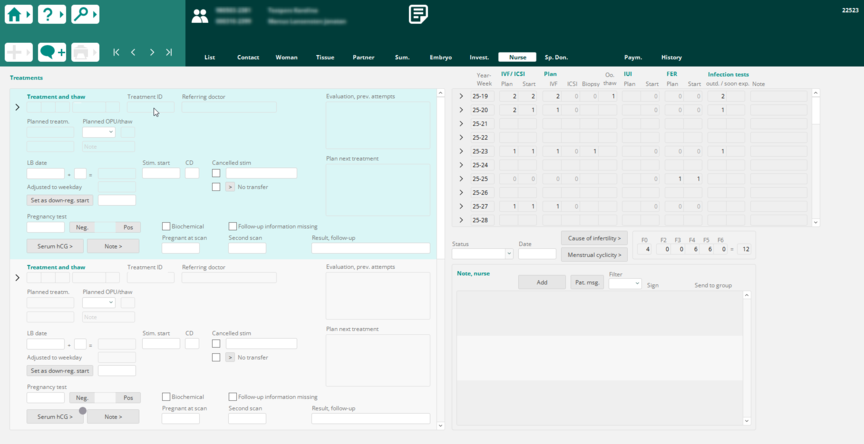Switch to the Embryo tab
864x444 pixels.
tap(440, 57)
